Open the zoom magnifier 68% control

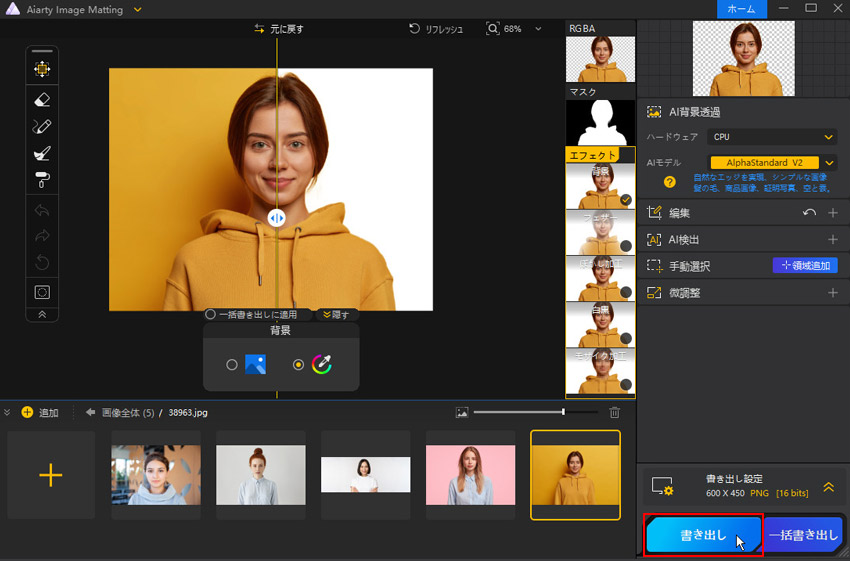coord(504,29)
